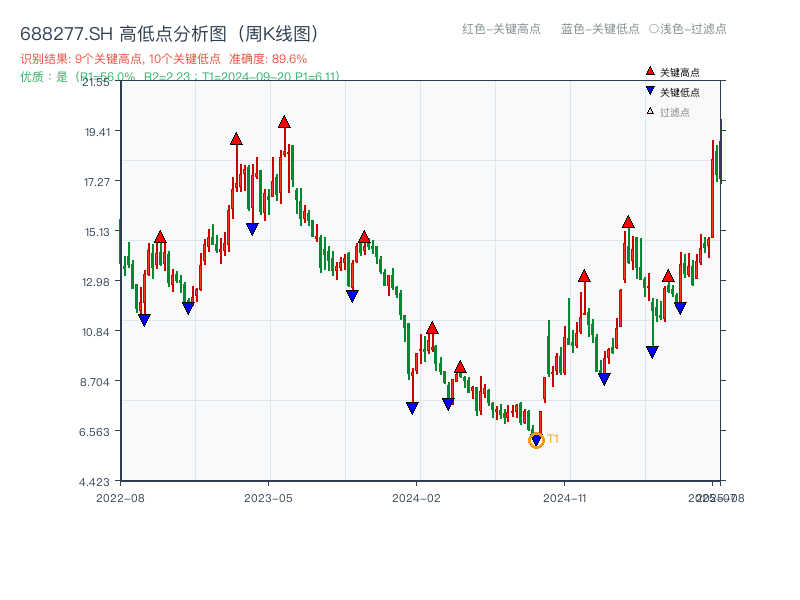
Task: Select the blue low marker below the 2024-11 area
Action: pos(604,378)
